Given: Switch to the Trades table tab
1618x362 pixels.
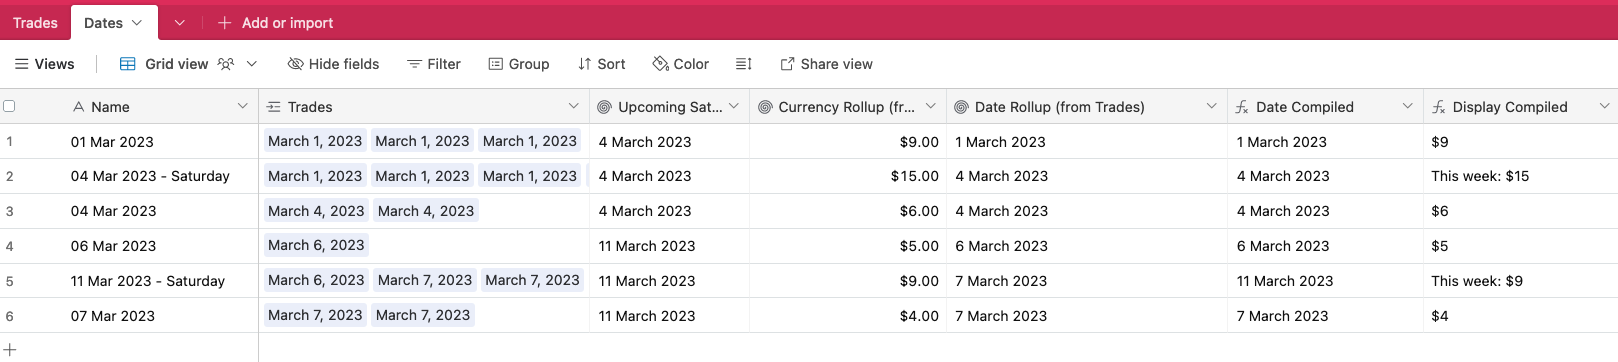Looking at the screenshot, I should 35,22.
